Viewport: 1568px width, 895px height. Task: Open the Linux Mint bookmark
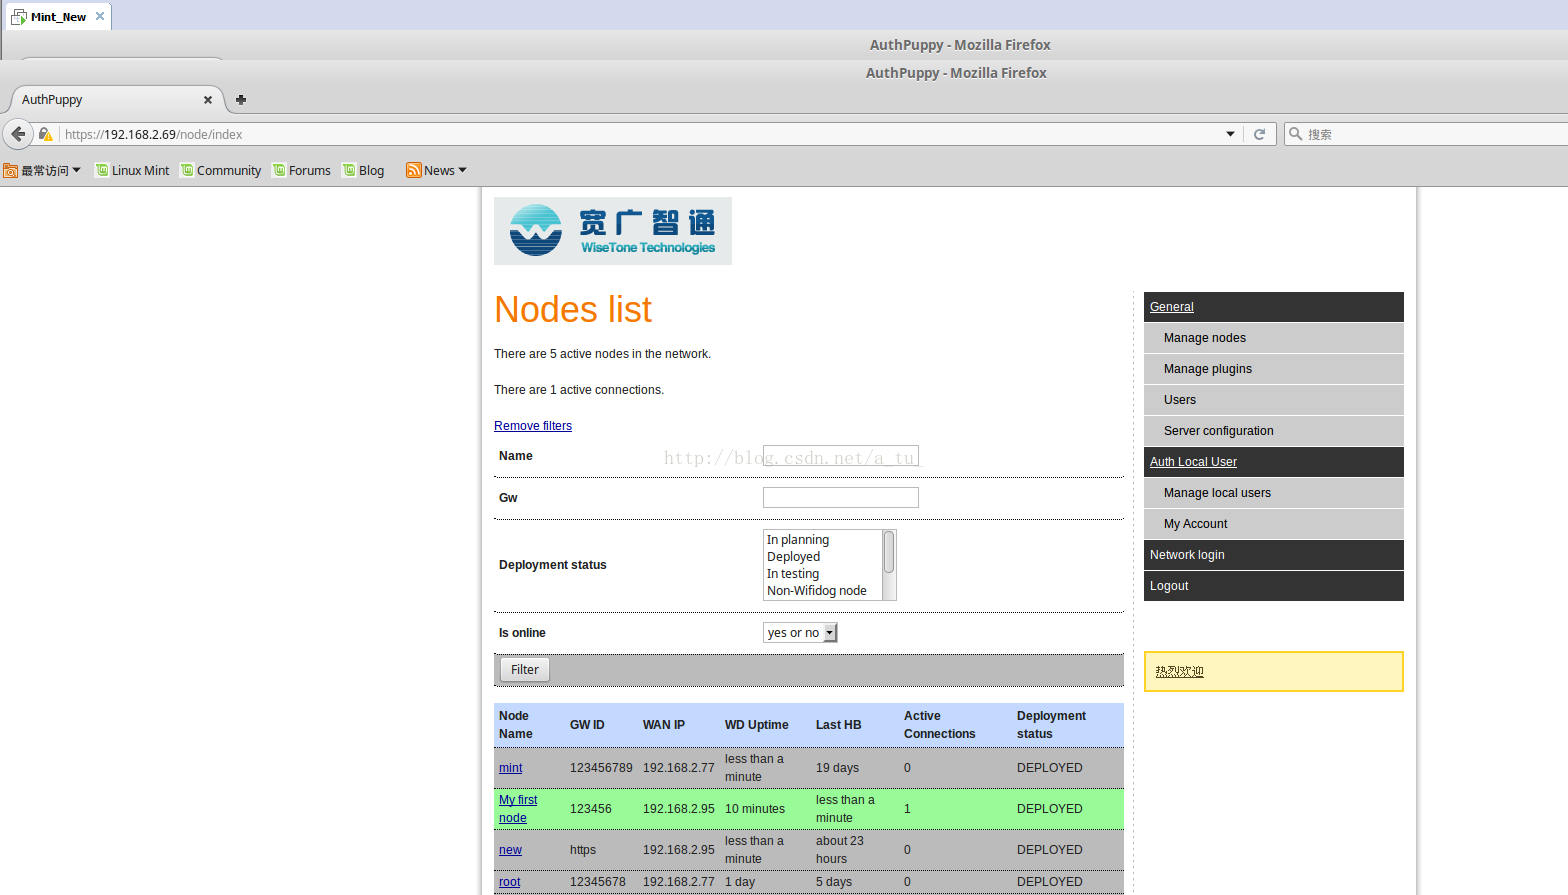pos(132,171)
